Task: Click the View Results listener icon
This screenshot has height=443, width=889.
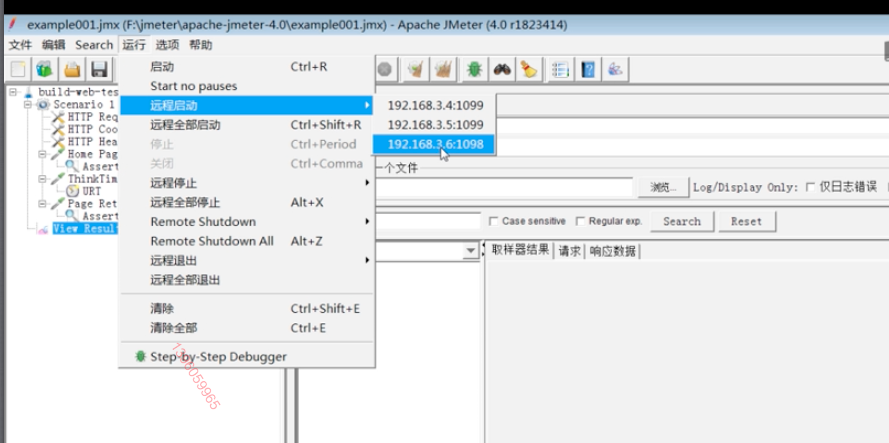Action: (x=43, y=229)
